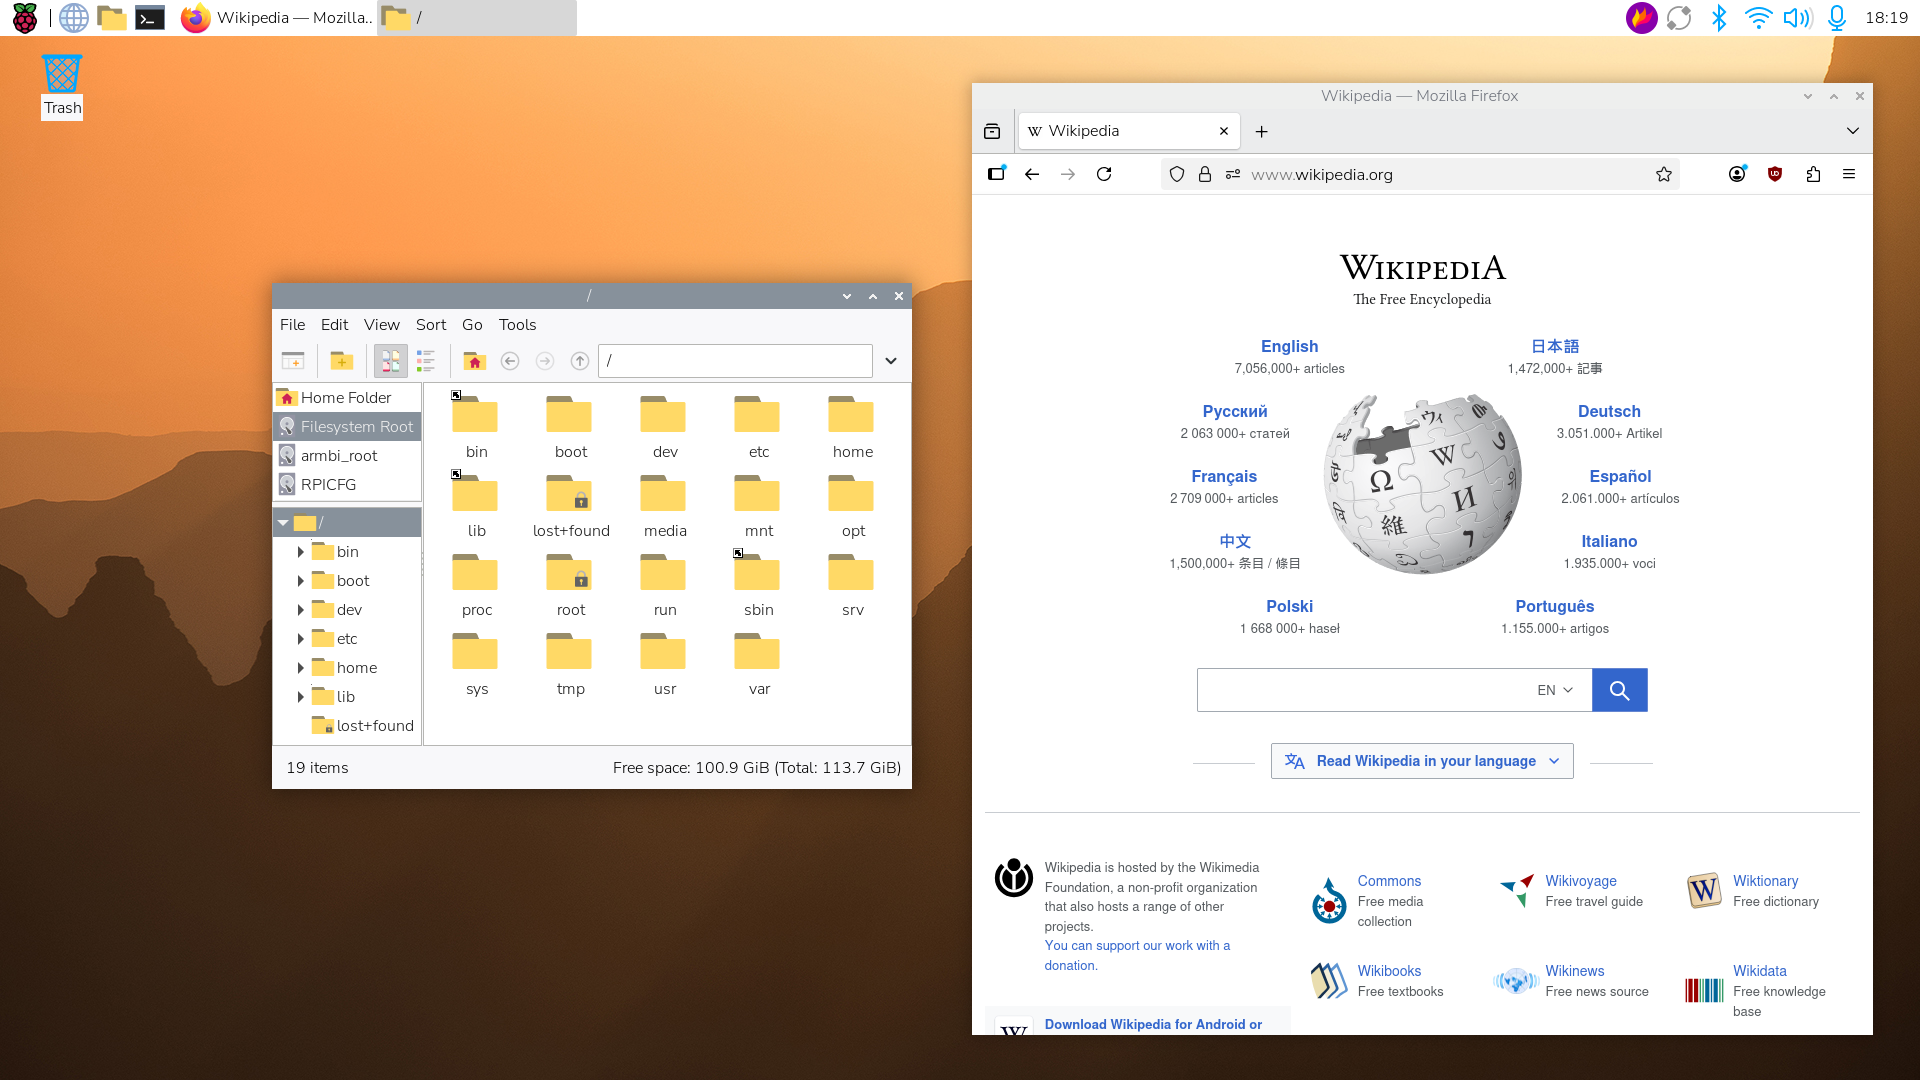Screen dimensions: 1920x1080
Task: Open the uBlock Origin extension icon
Action: pyautogui.click(x=1775, y=174)
